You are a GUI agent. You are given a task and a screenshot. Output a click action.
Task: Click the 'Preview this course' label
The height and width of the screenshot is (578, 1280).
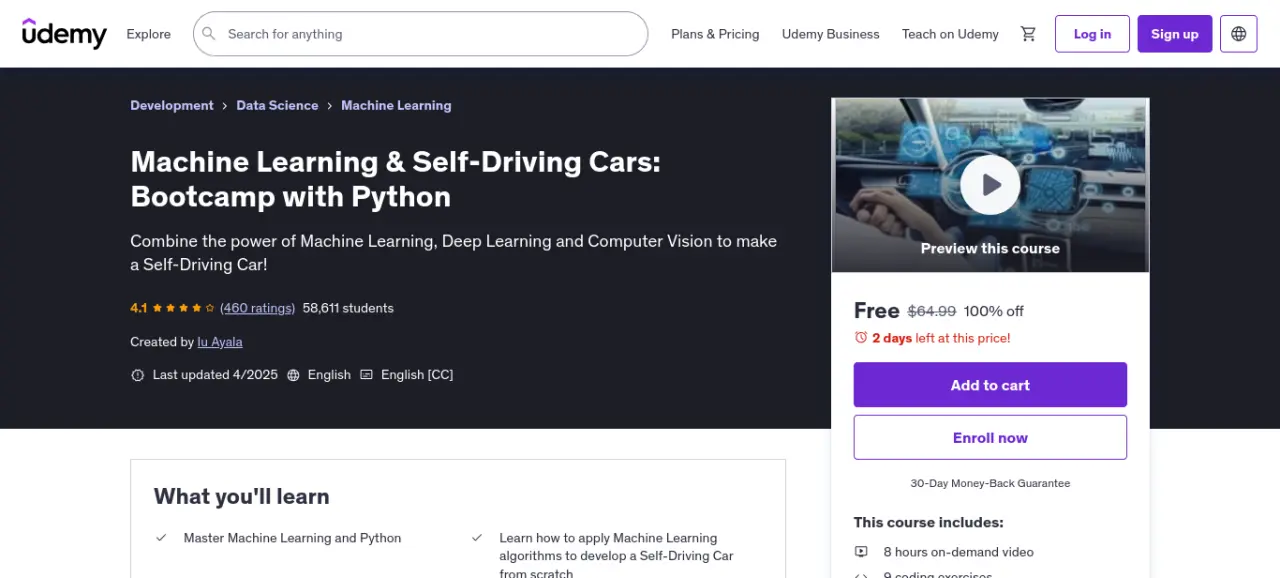[x=990, y=248]
